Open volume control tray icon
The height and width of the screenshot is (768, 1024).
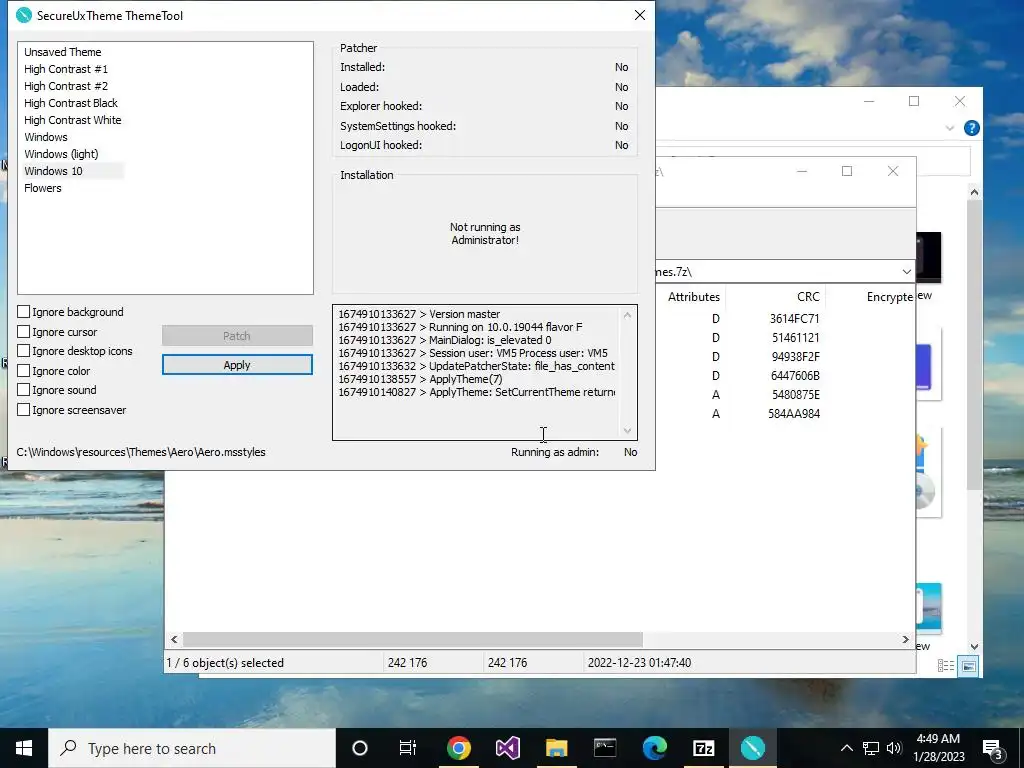[x=894, y=748]
